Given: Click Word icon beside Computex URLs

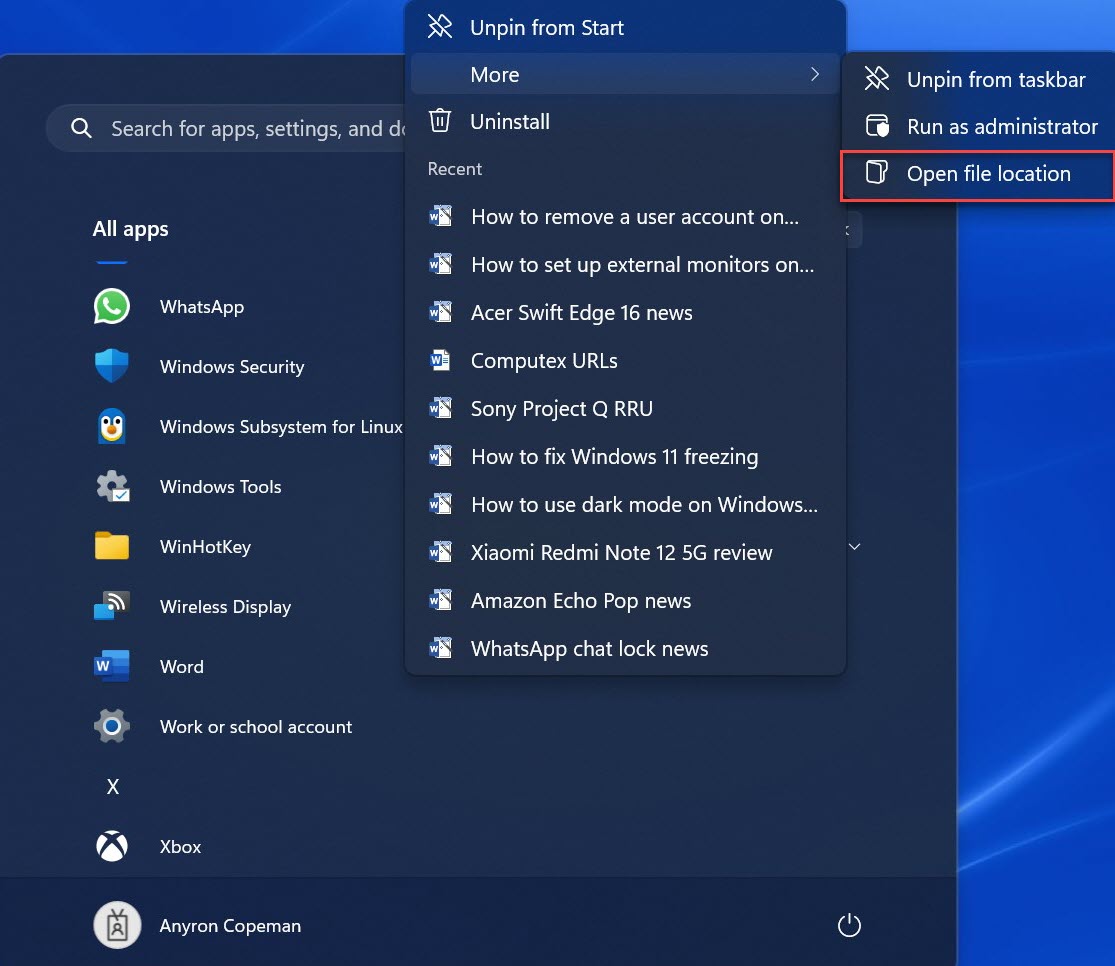Looking at the screenshot, I should (440, 361).
